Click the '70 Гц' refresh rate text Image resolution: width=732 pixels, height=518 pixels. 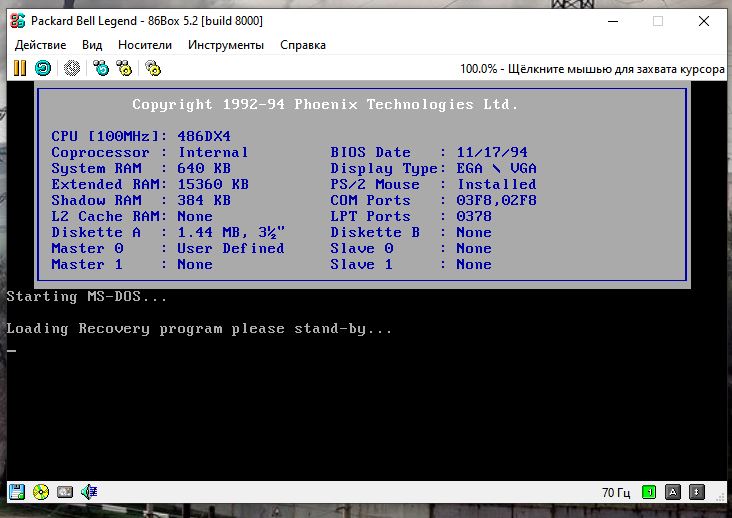coord(616,493)
